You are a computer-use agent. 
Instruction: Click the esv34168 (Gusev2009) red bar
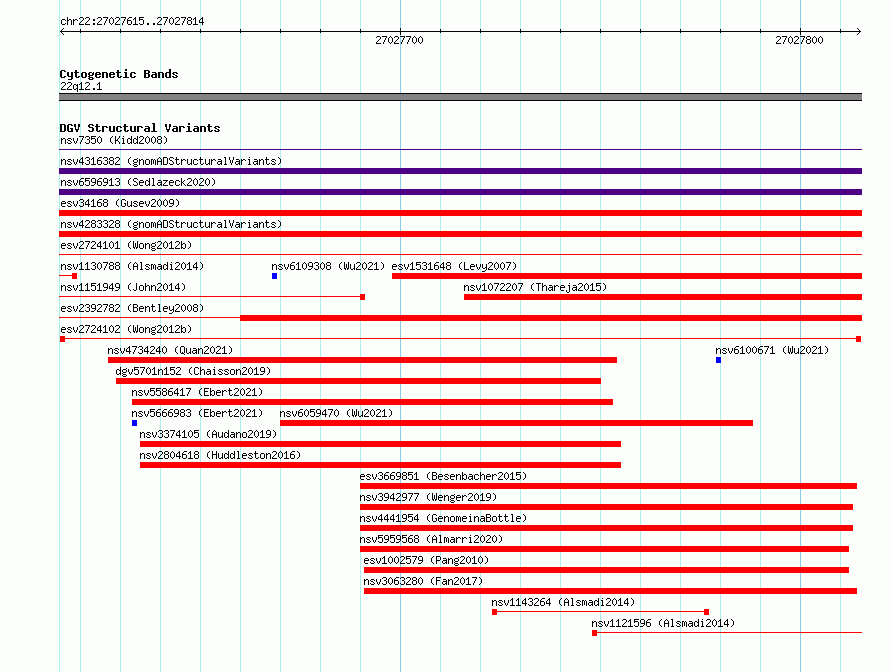pyautogui.click(x=460, y=213)
